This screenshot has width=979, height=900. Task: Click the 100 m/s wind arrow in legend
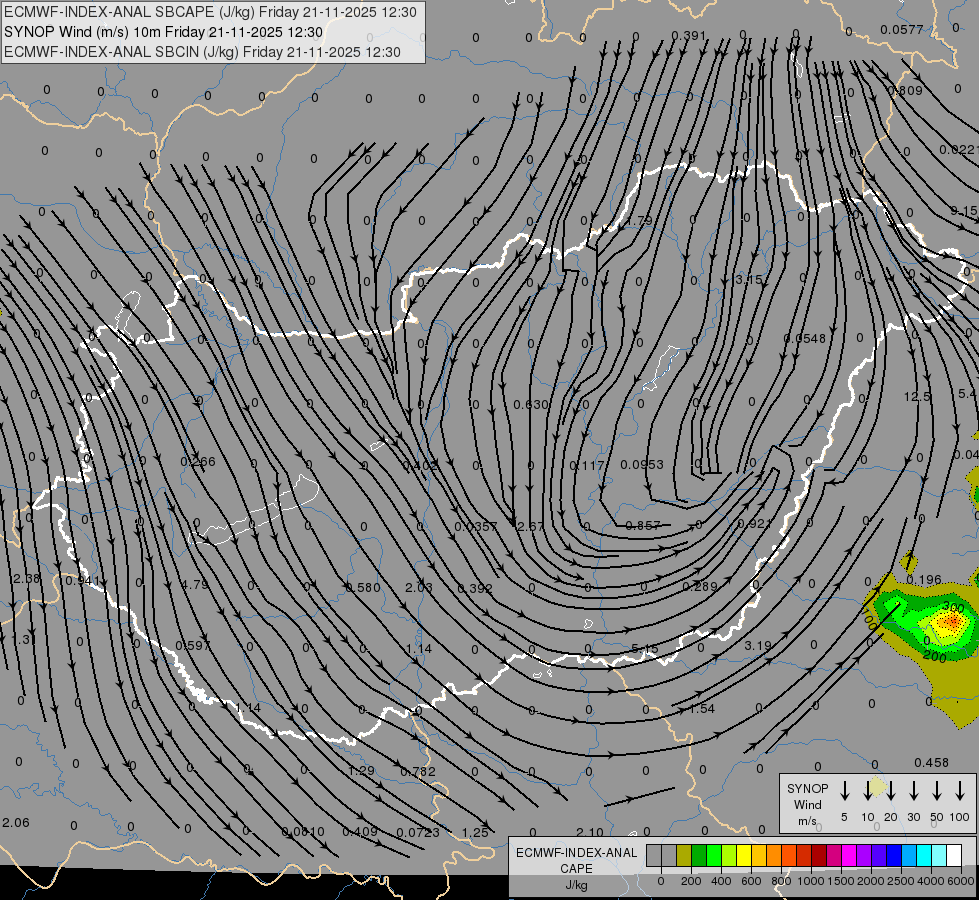tap(960, 791)
